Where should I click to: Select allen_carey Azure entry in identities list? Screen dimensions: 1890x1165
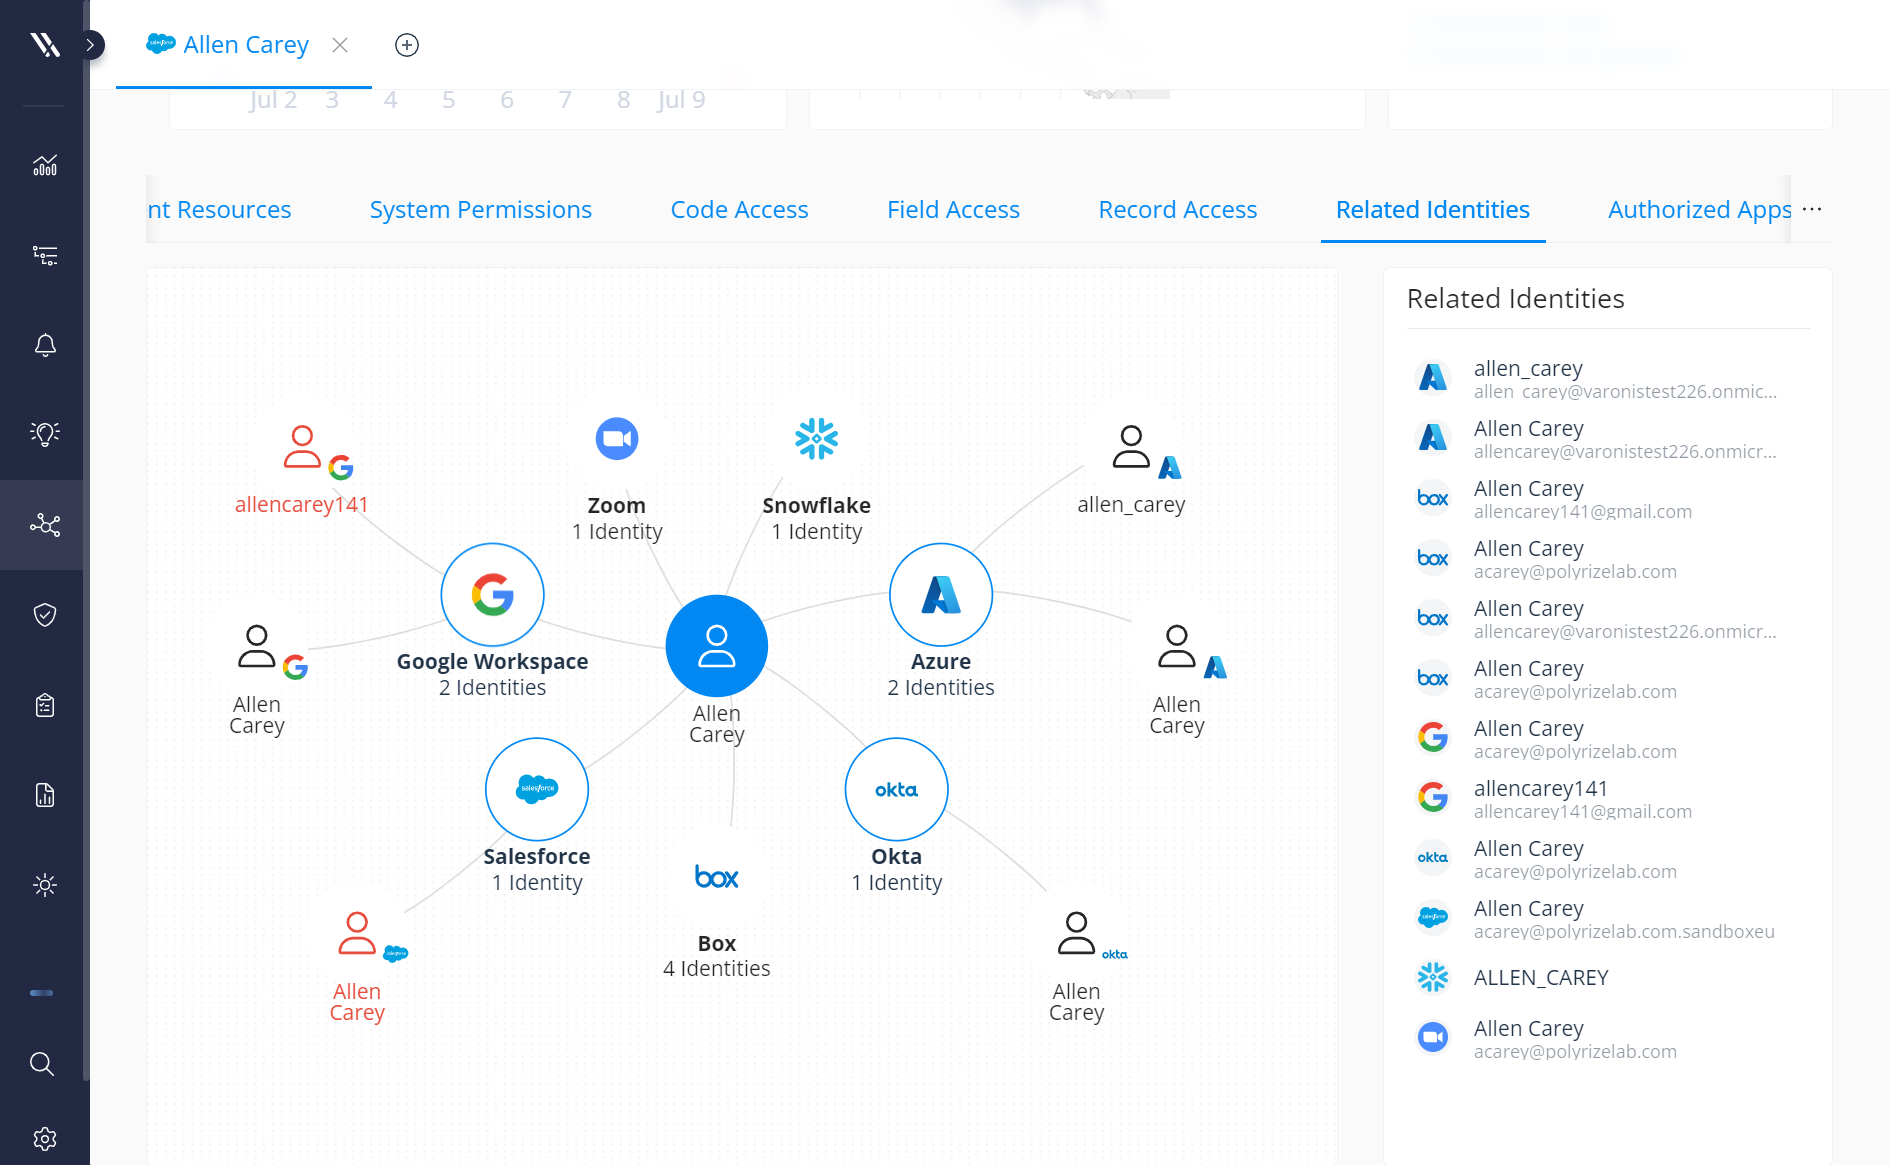pos(1608,379)
